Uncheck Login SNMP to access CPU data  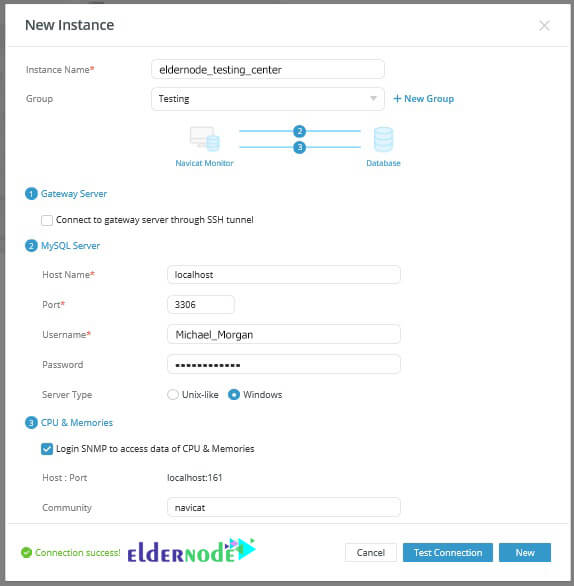pos(47,449)
